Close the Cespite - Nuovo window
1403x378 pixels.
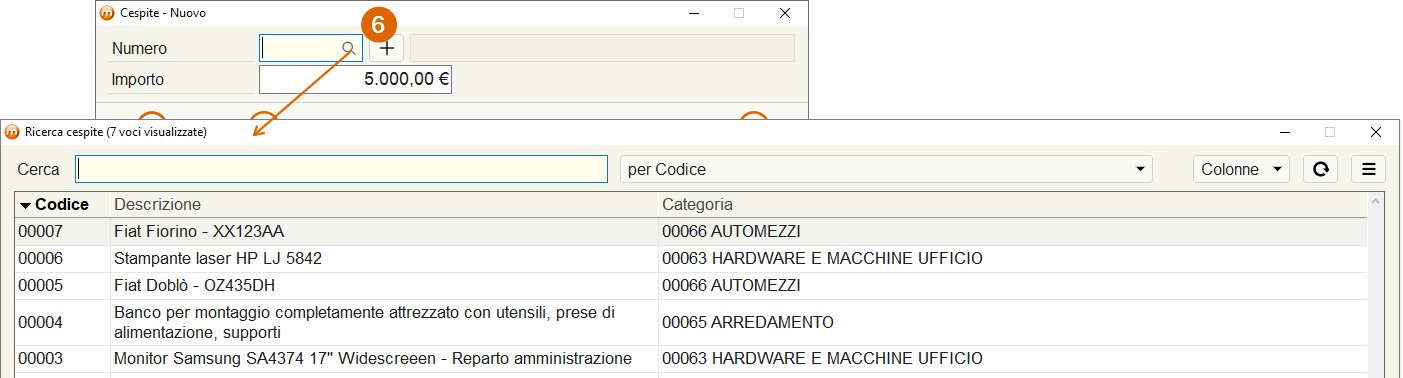pyautogui.click(x=785, y=13)
